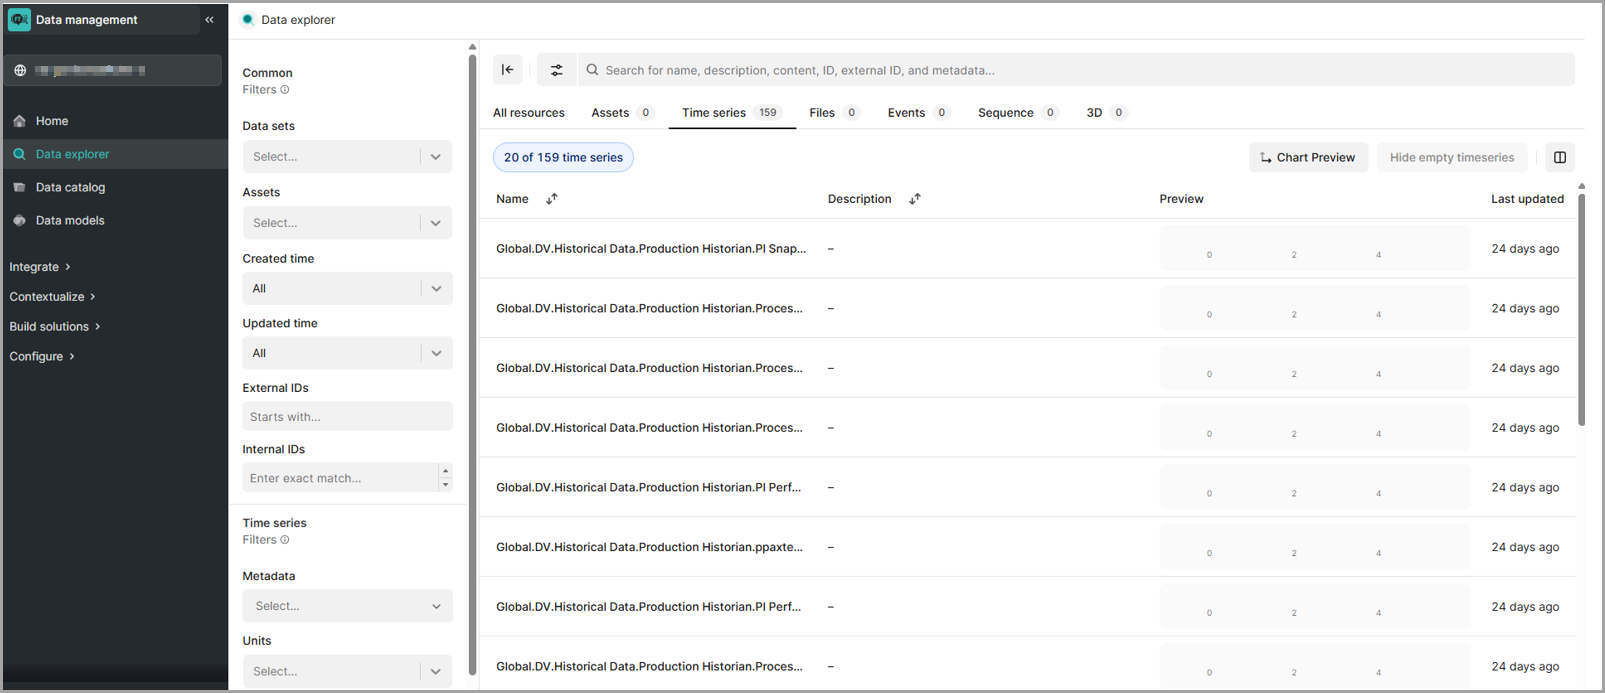The width and height of the screenshot is (1605, 693).
Task: Open the Created time dropdown
Action: tap(347, 288)
